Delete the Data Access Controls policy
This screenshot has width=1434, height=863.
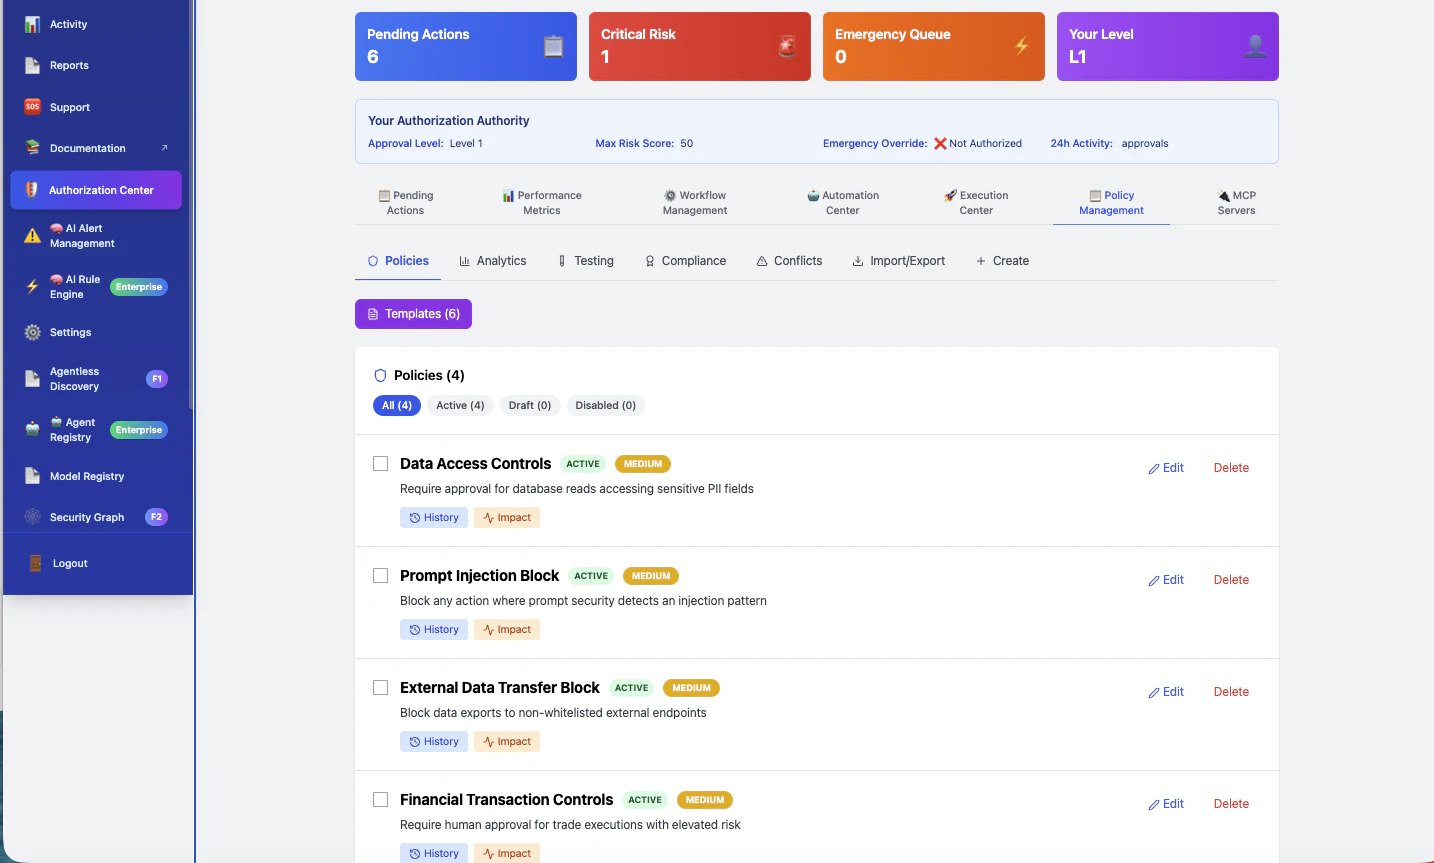1231,468
